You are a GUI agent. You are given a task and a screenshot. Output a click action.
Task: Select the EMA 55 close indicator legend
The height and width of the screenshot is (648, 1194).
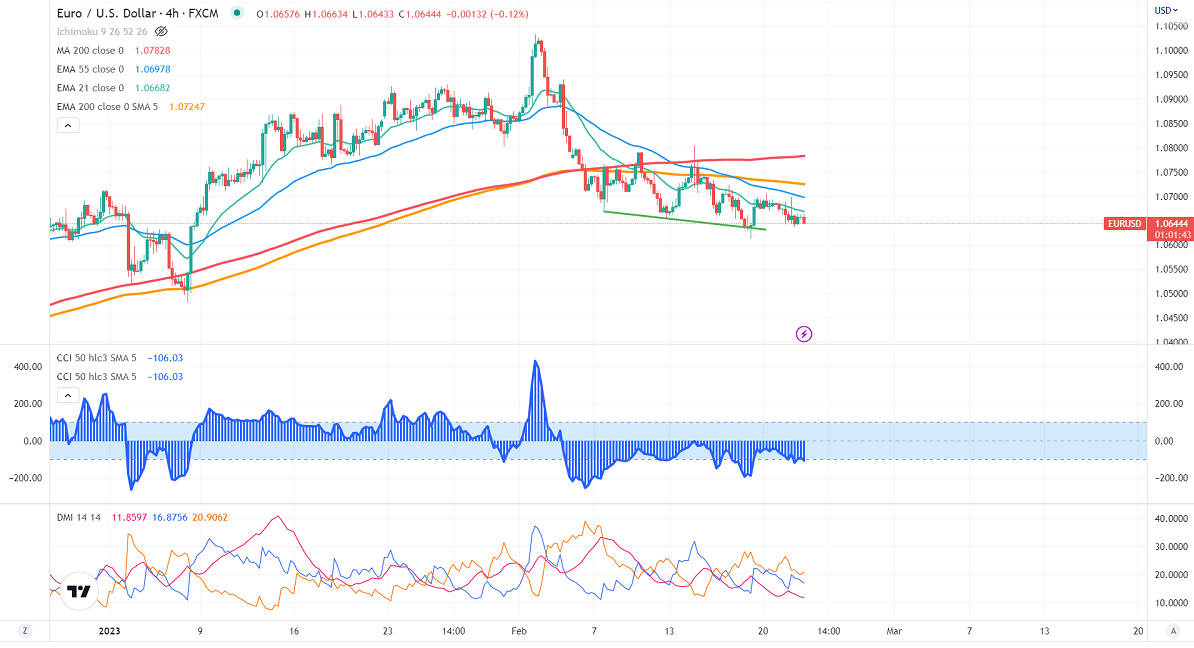click(90, 69)
